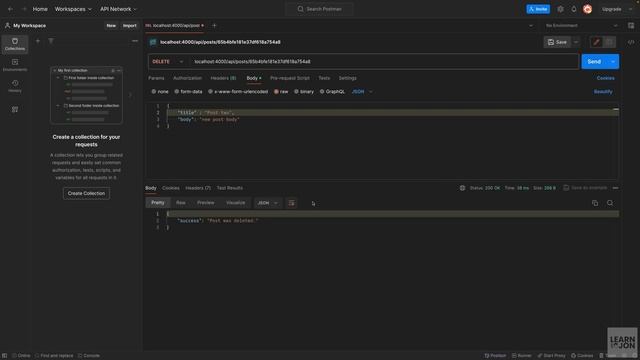The width and height of the screenshot is (640, 360).
Task: Expand the open tabs list chevron
Action: (x=531, y=25)
